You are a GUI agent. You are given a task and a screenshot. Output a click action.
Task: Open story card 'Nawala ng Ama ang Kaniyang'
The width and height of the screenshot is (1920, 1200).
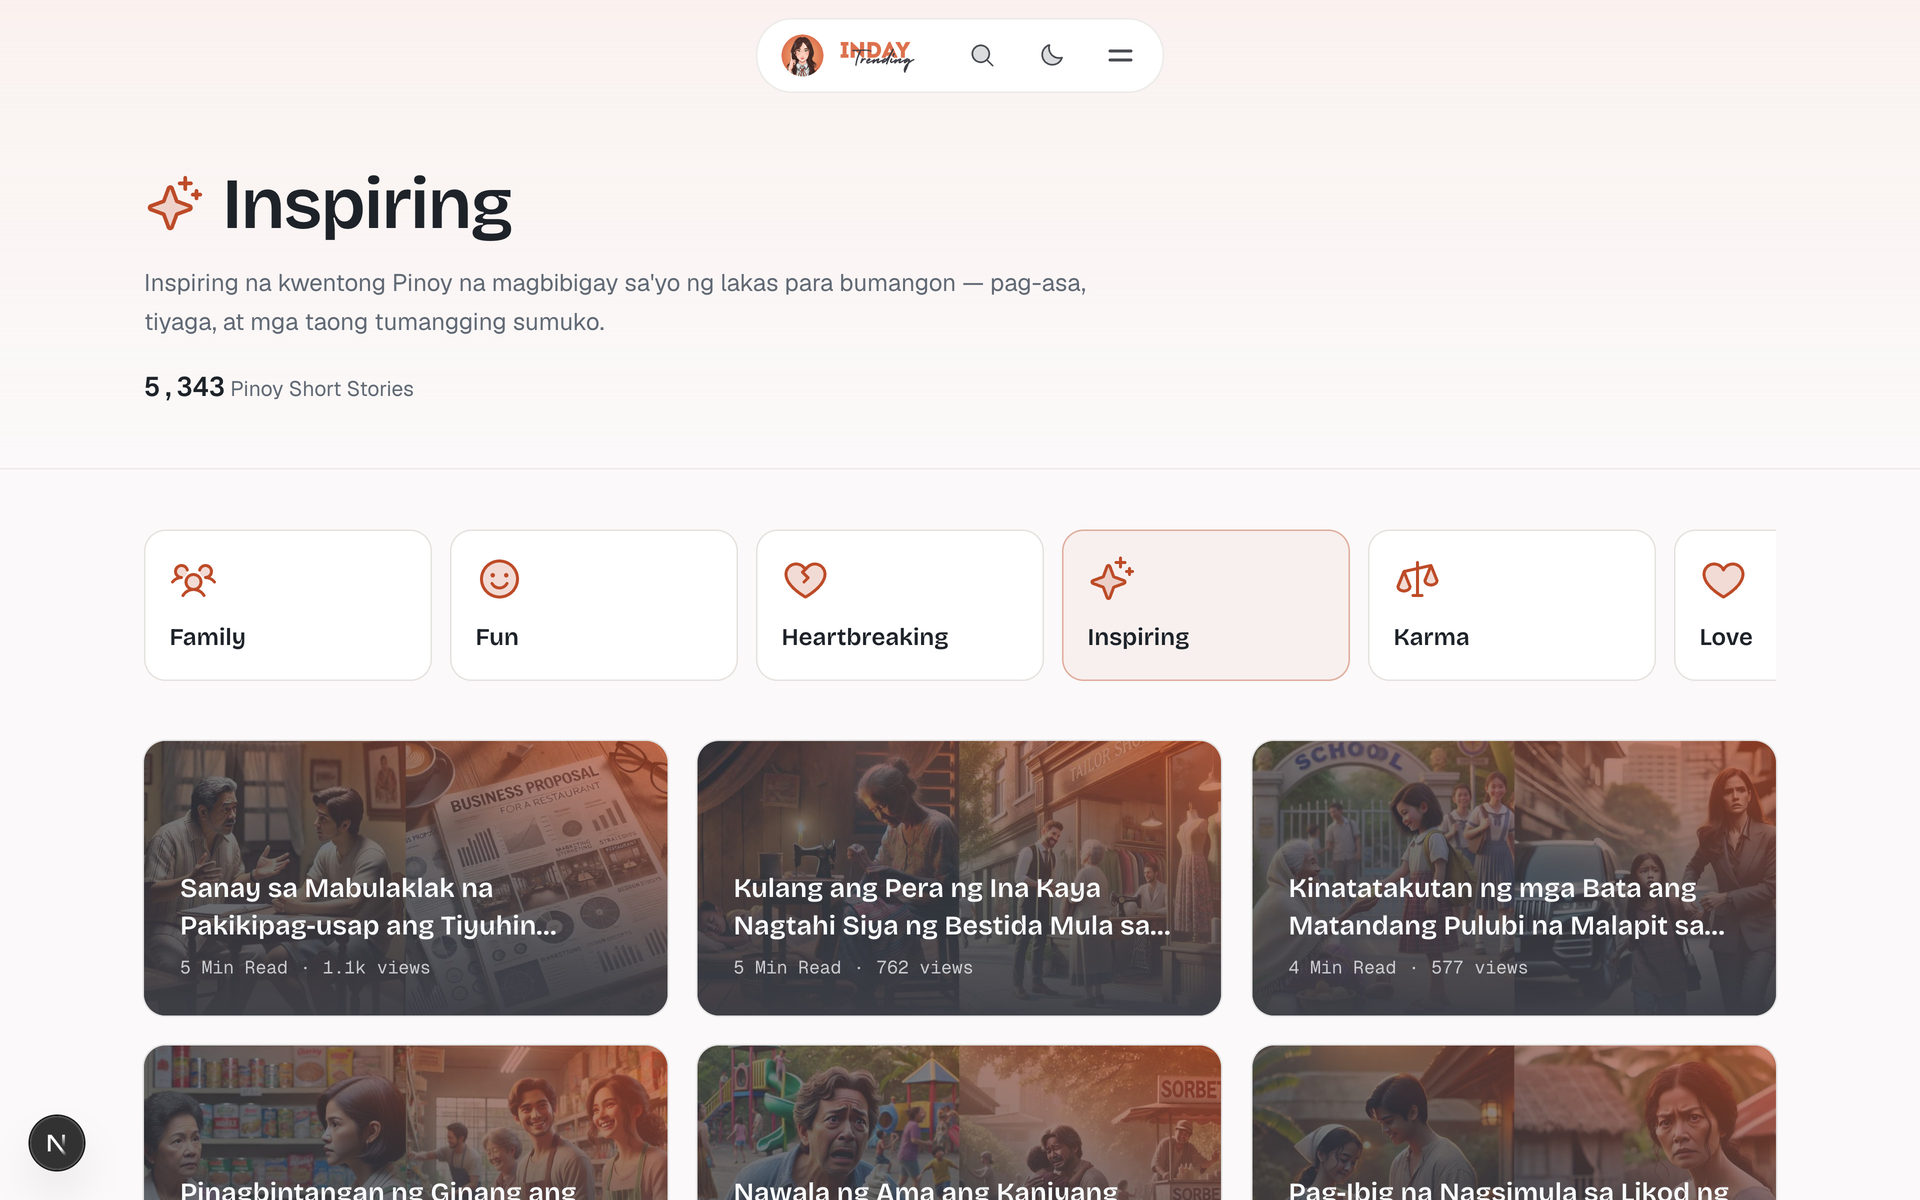[x=959, y=1123]
